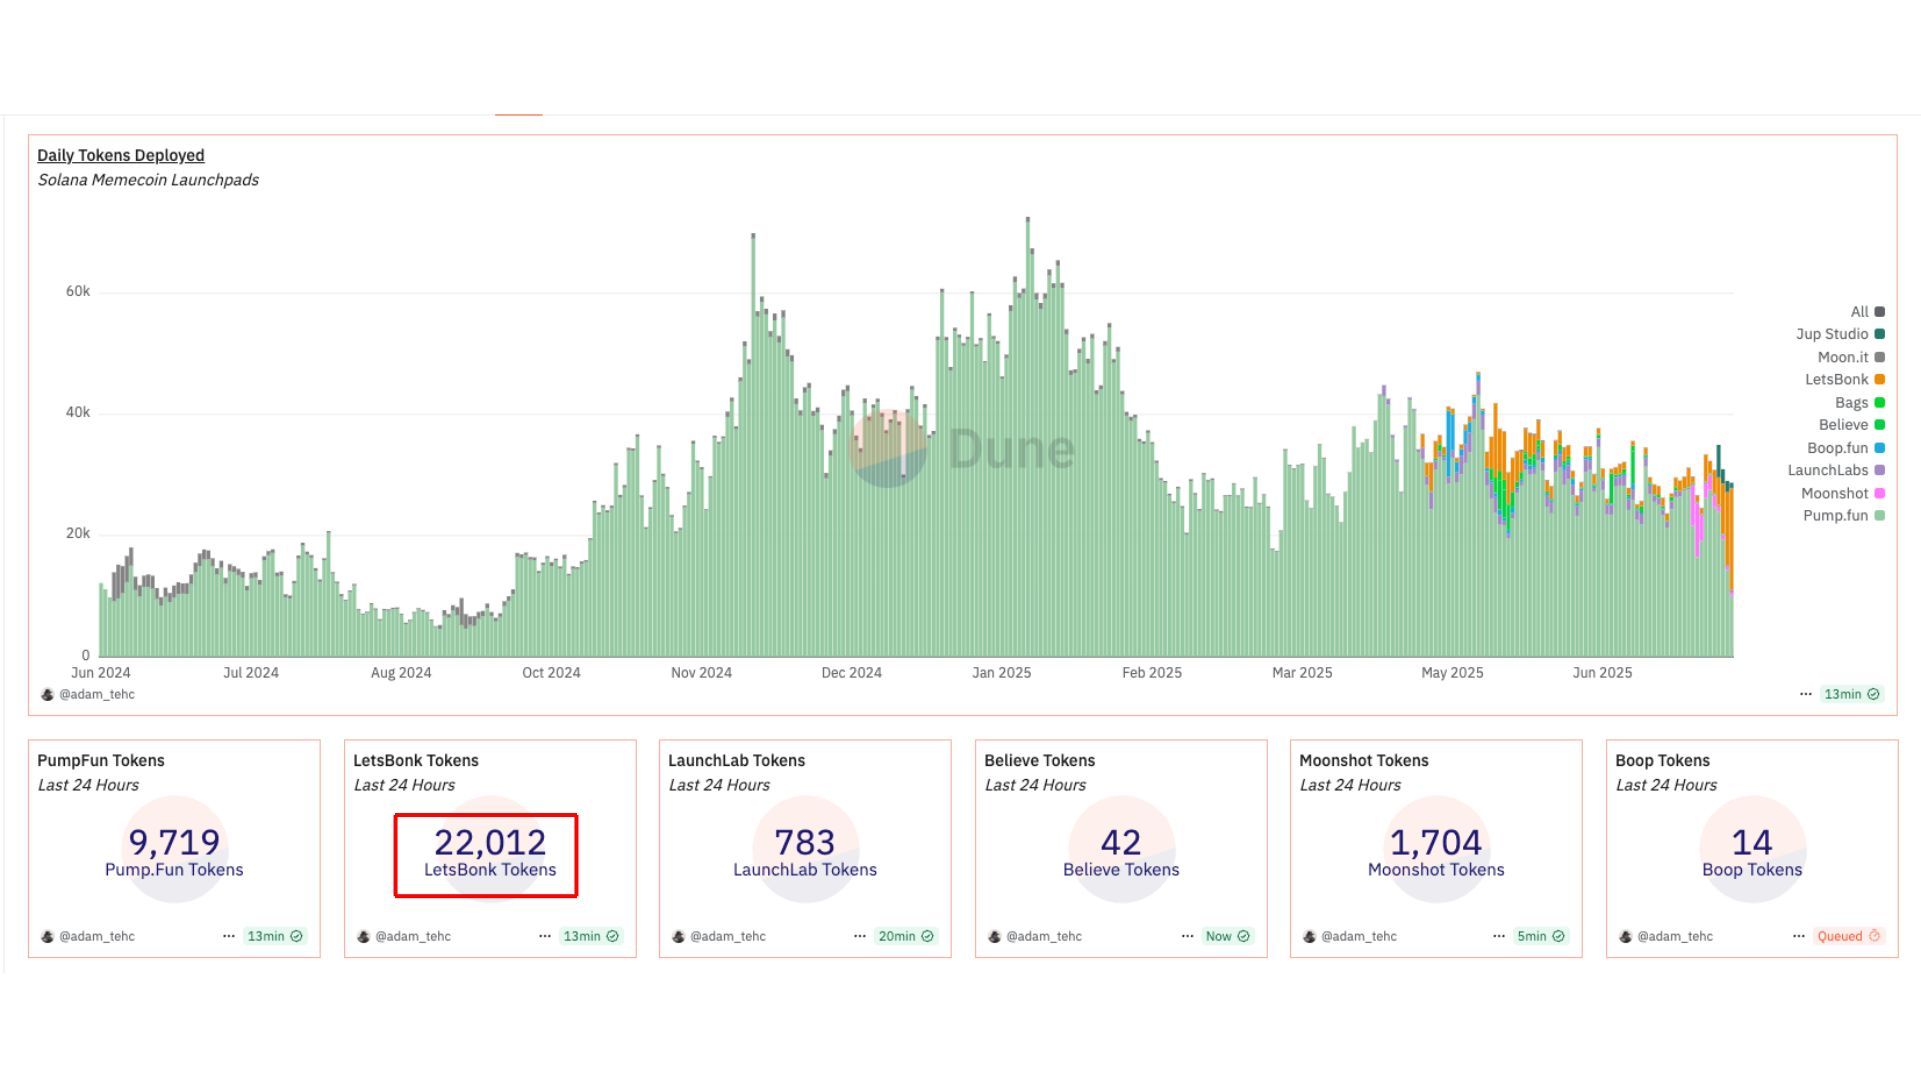Click author avatar on the Moonshot Tokens card
The width and height of the screenshot is (1921, 1081).
click(1309, 936)
